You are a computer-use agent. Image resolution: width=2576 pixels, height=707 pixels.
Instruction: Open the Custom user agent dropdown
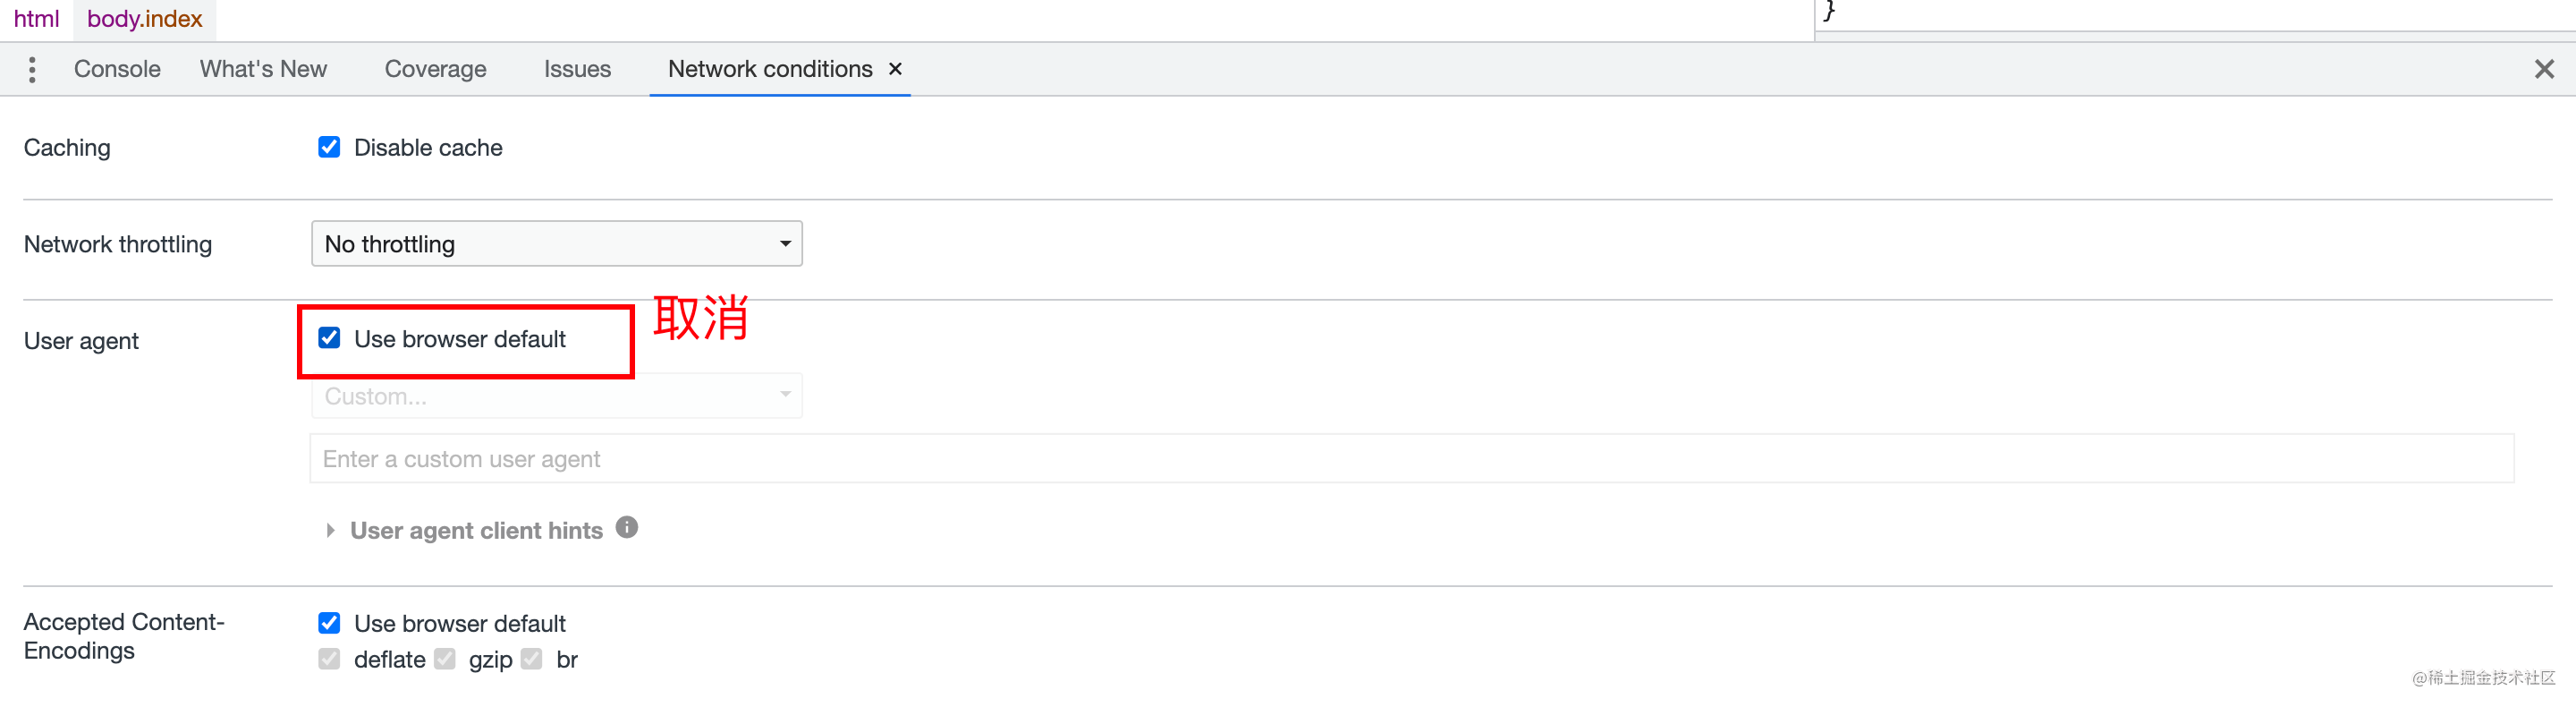click(556, 395)
